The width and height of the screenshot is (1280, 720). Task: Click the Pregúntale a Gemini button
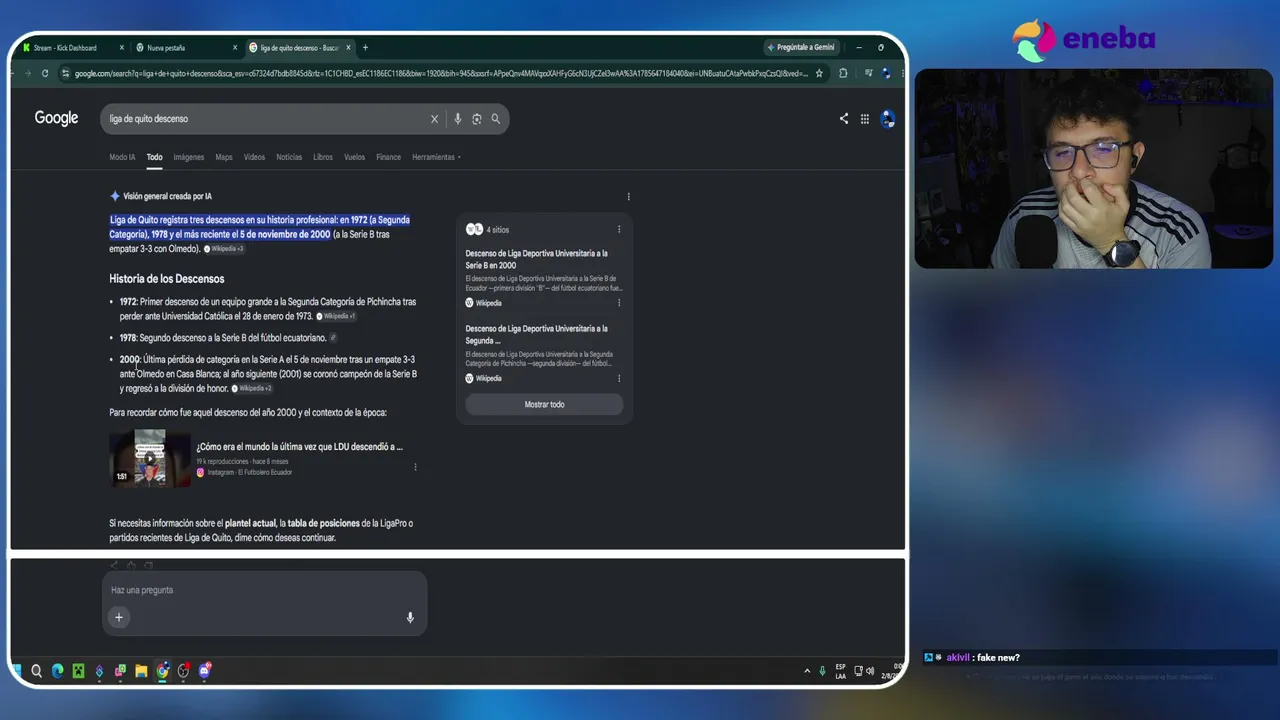801,48
